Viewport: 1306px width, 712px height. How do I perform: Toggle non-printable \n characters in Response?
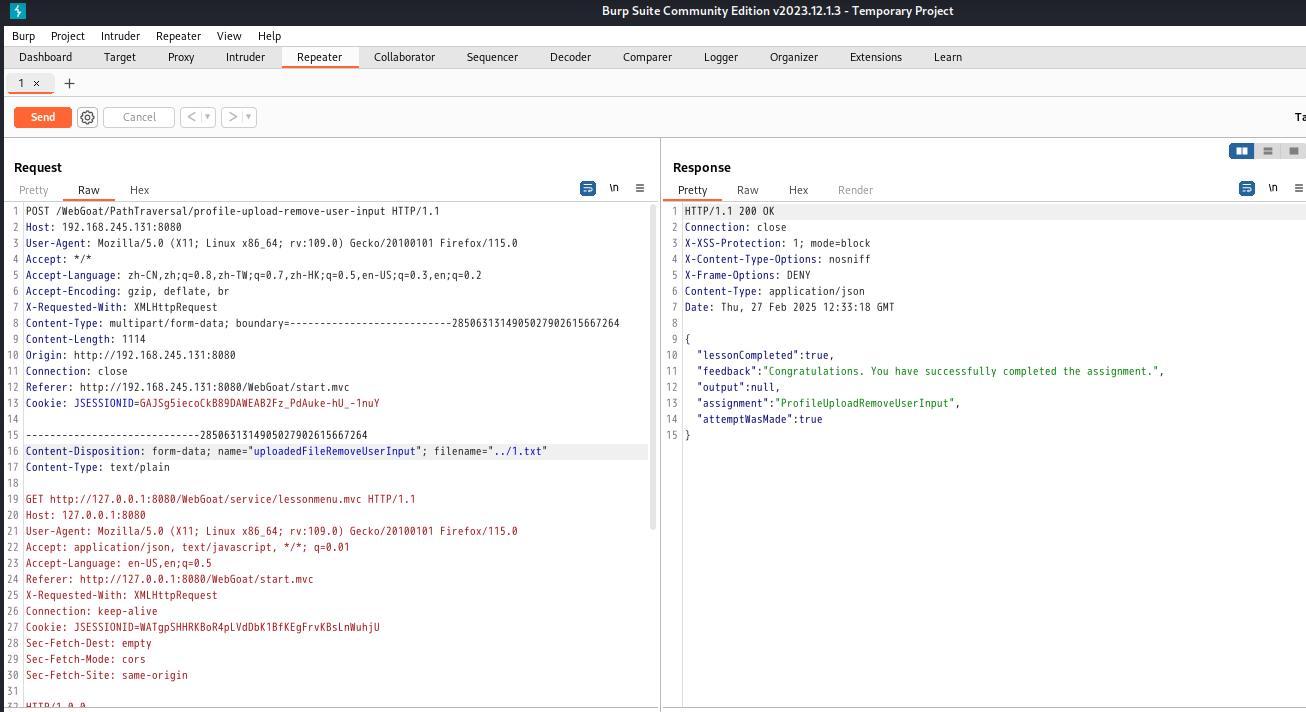(x=1273, y=188)
